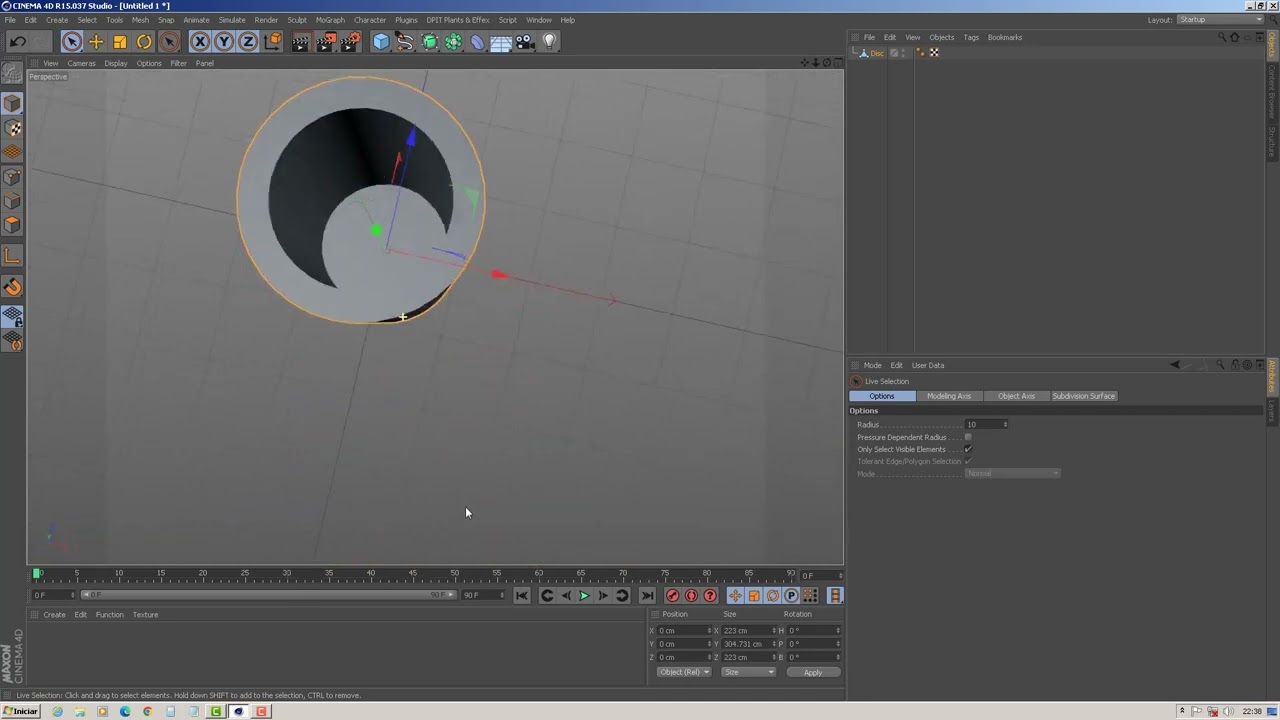Click the floor environment icon
Screen dimensions: 1280x720
pos(502,41)
